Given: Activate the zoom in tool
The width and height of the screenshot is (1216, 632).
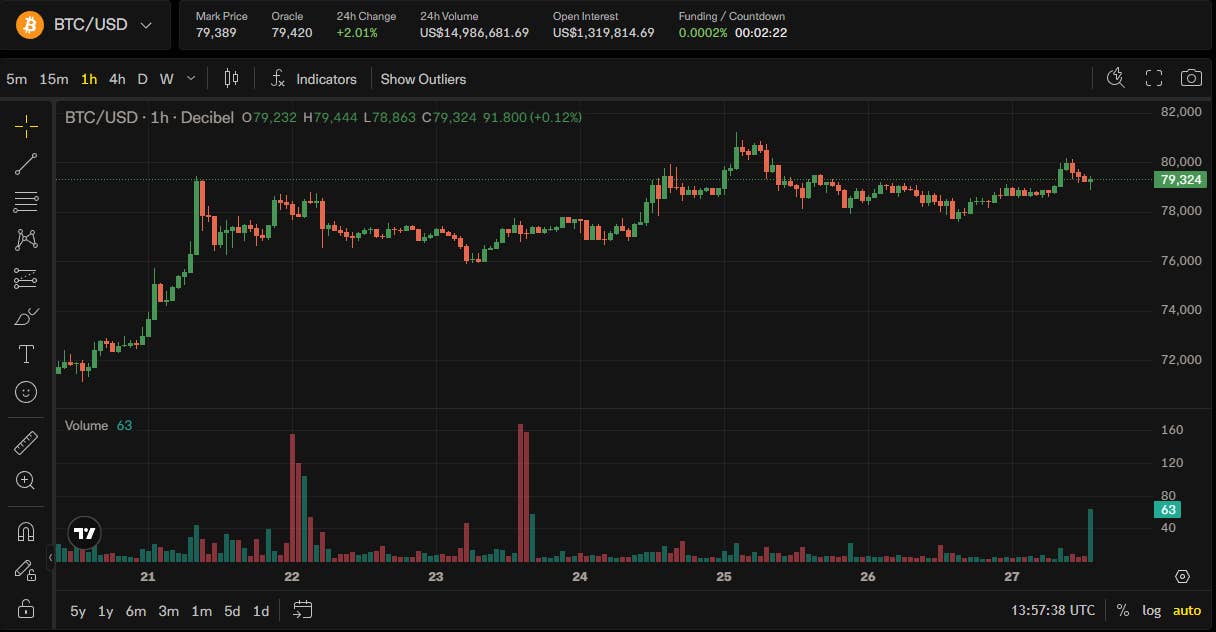Looking at the screenshot, I should tap(26, 481).
